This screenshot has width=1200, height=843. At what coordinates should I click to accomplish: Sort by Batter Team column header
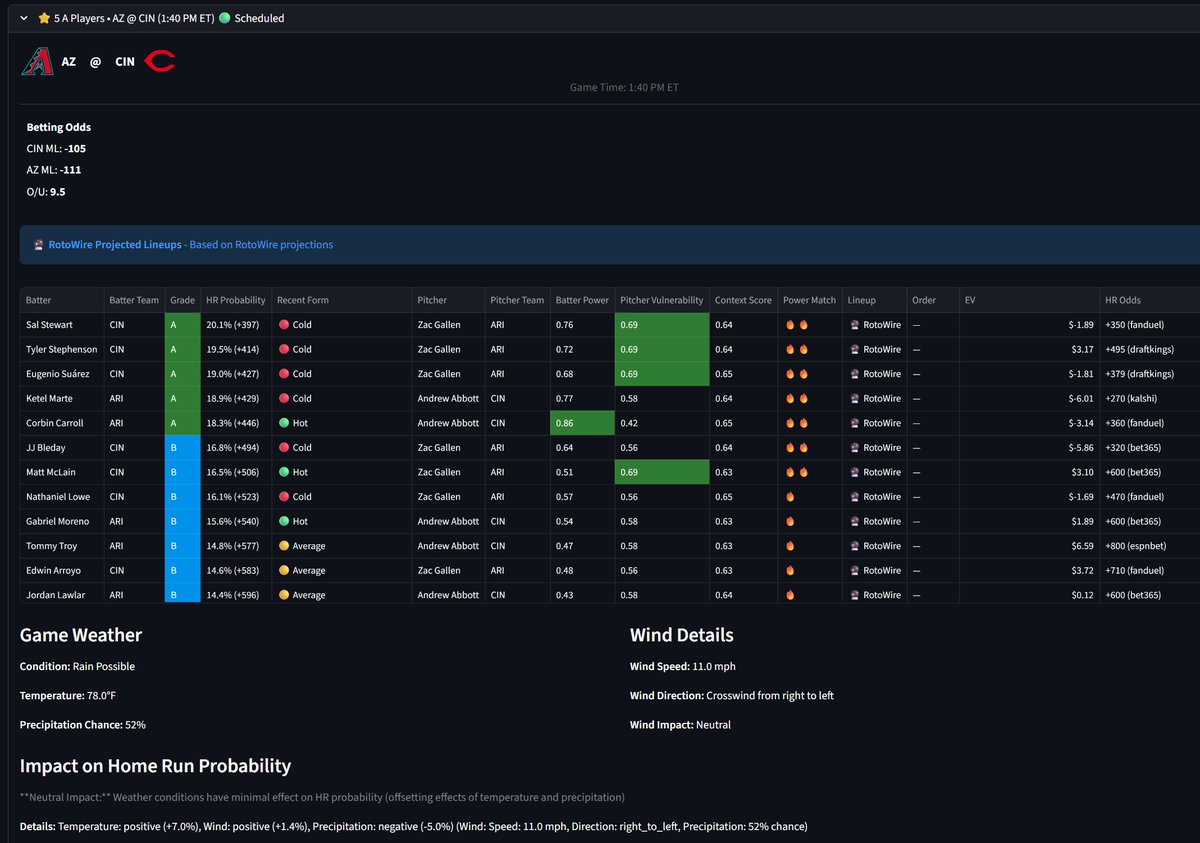pyautogui.click(x=134, y=300)
